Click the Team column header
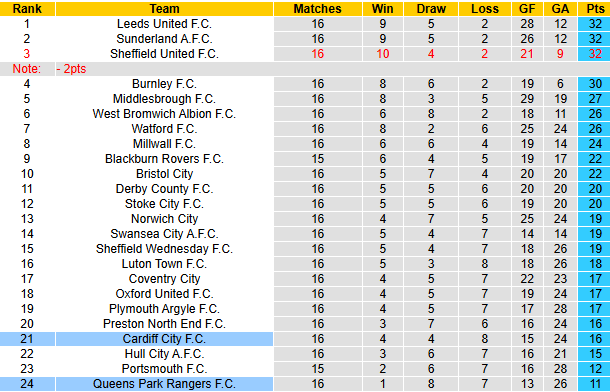The height and width of the screenshot is (392, 610). point(164,9)
